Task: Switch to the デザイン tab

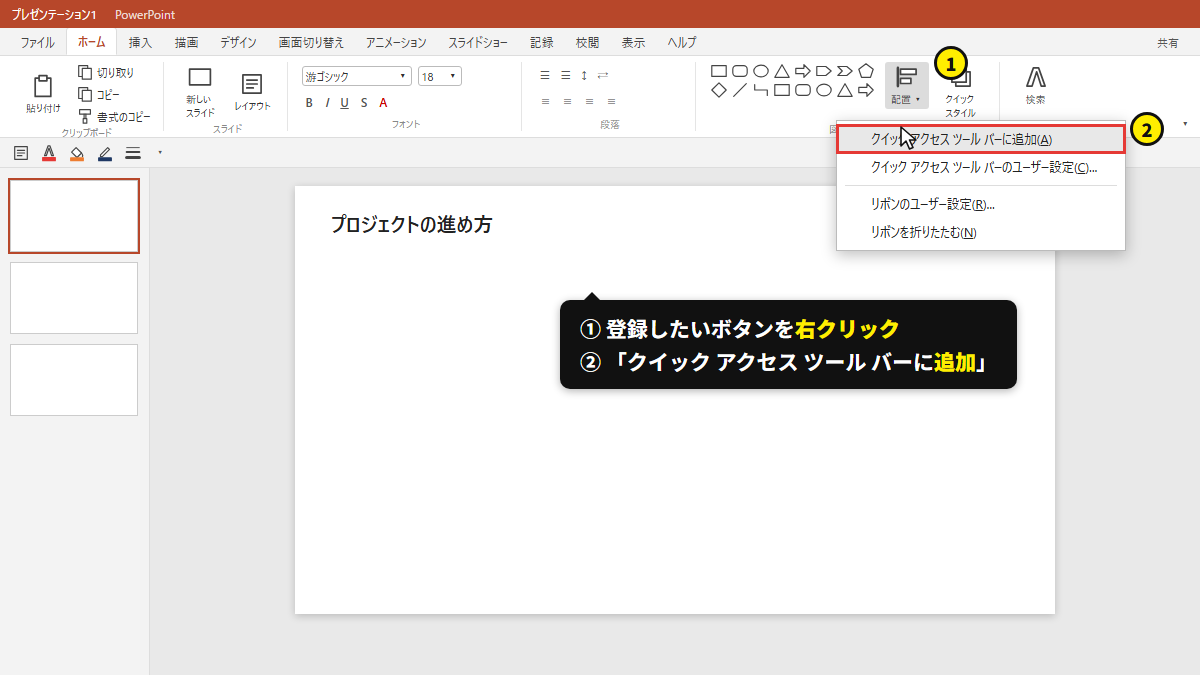Action: point(239,42)
